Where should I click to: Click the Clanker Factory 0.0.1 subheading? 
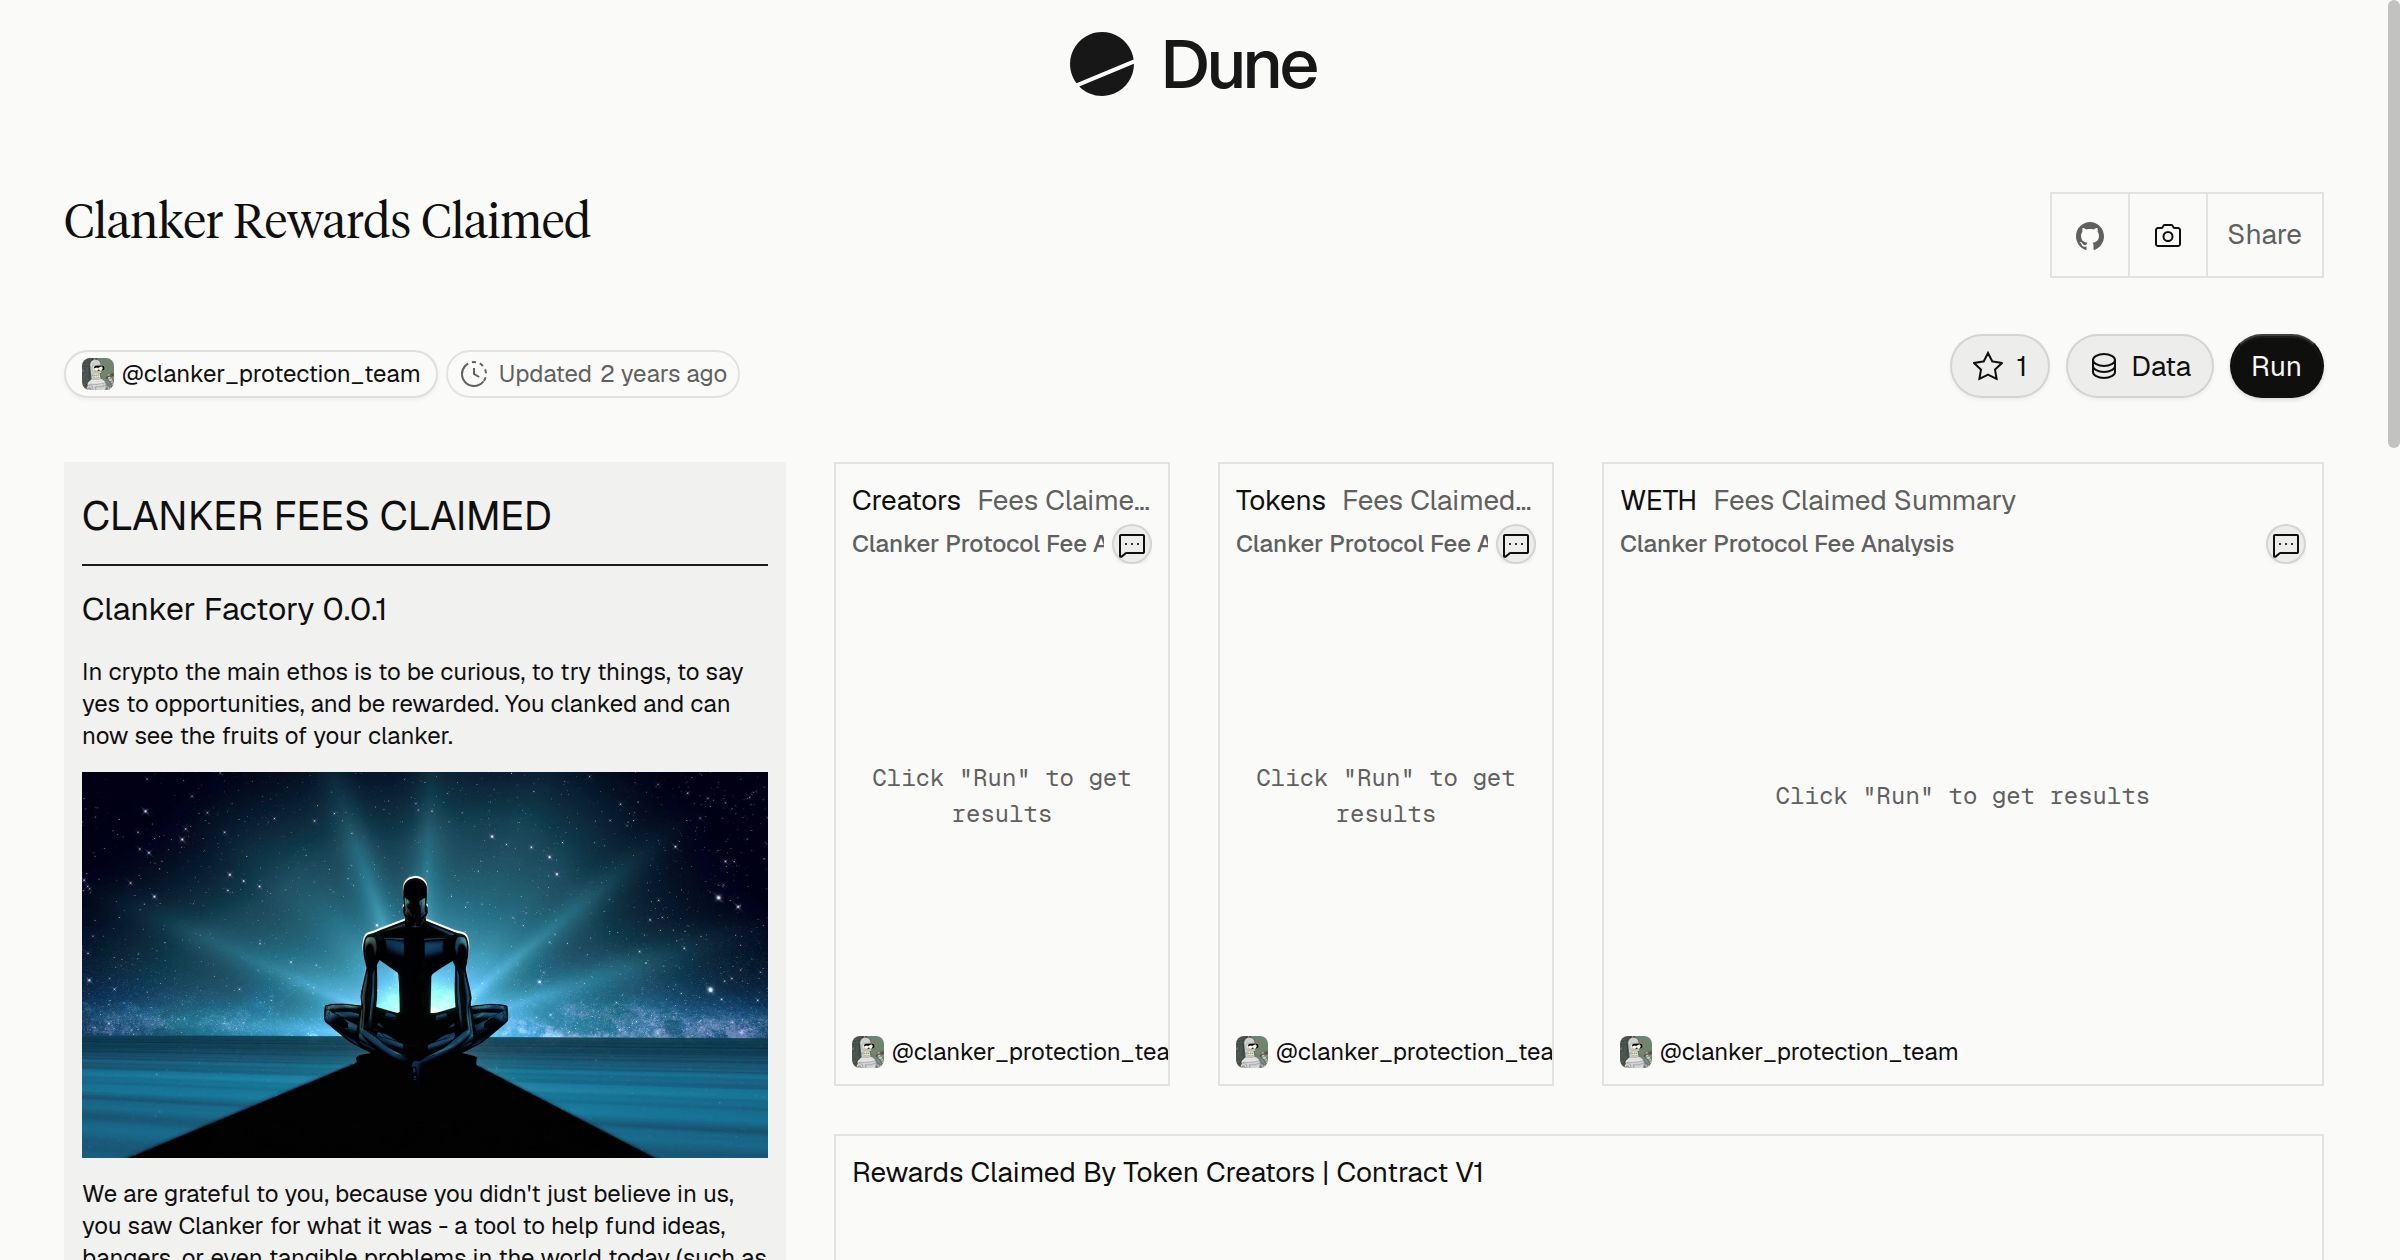[234, 609]
